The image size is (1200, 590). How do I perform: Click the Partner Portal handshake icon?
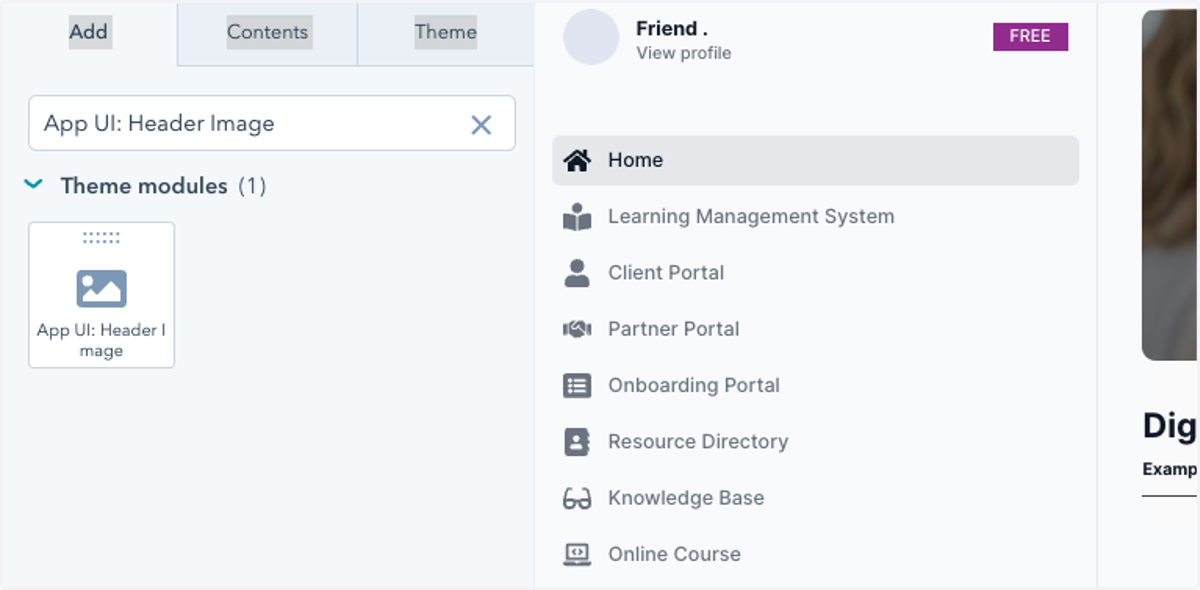point(577,329)
